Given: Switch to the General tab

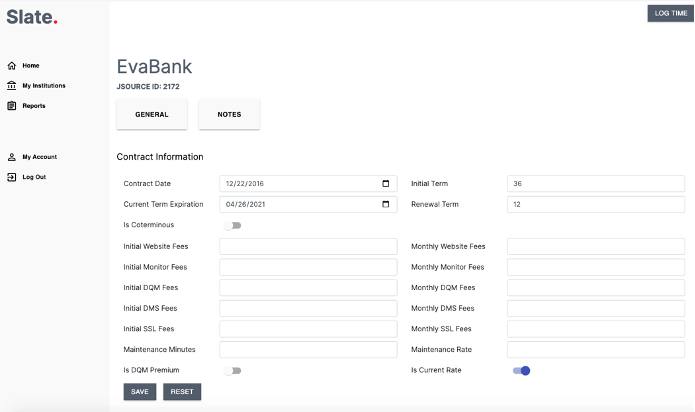Looking at the screenshot, I should pos(152,115).
